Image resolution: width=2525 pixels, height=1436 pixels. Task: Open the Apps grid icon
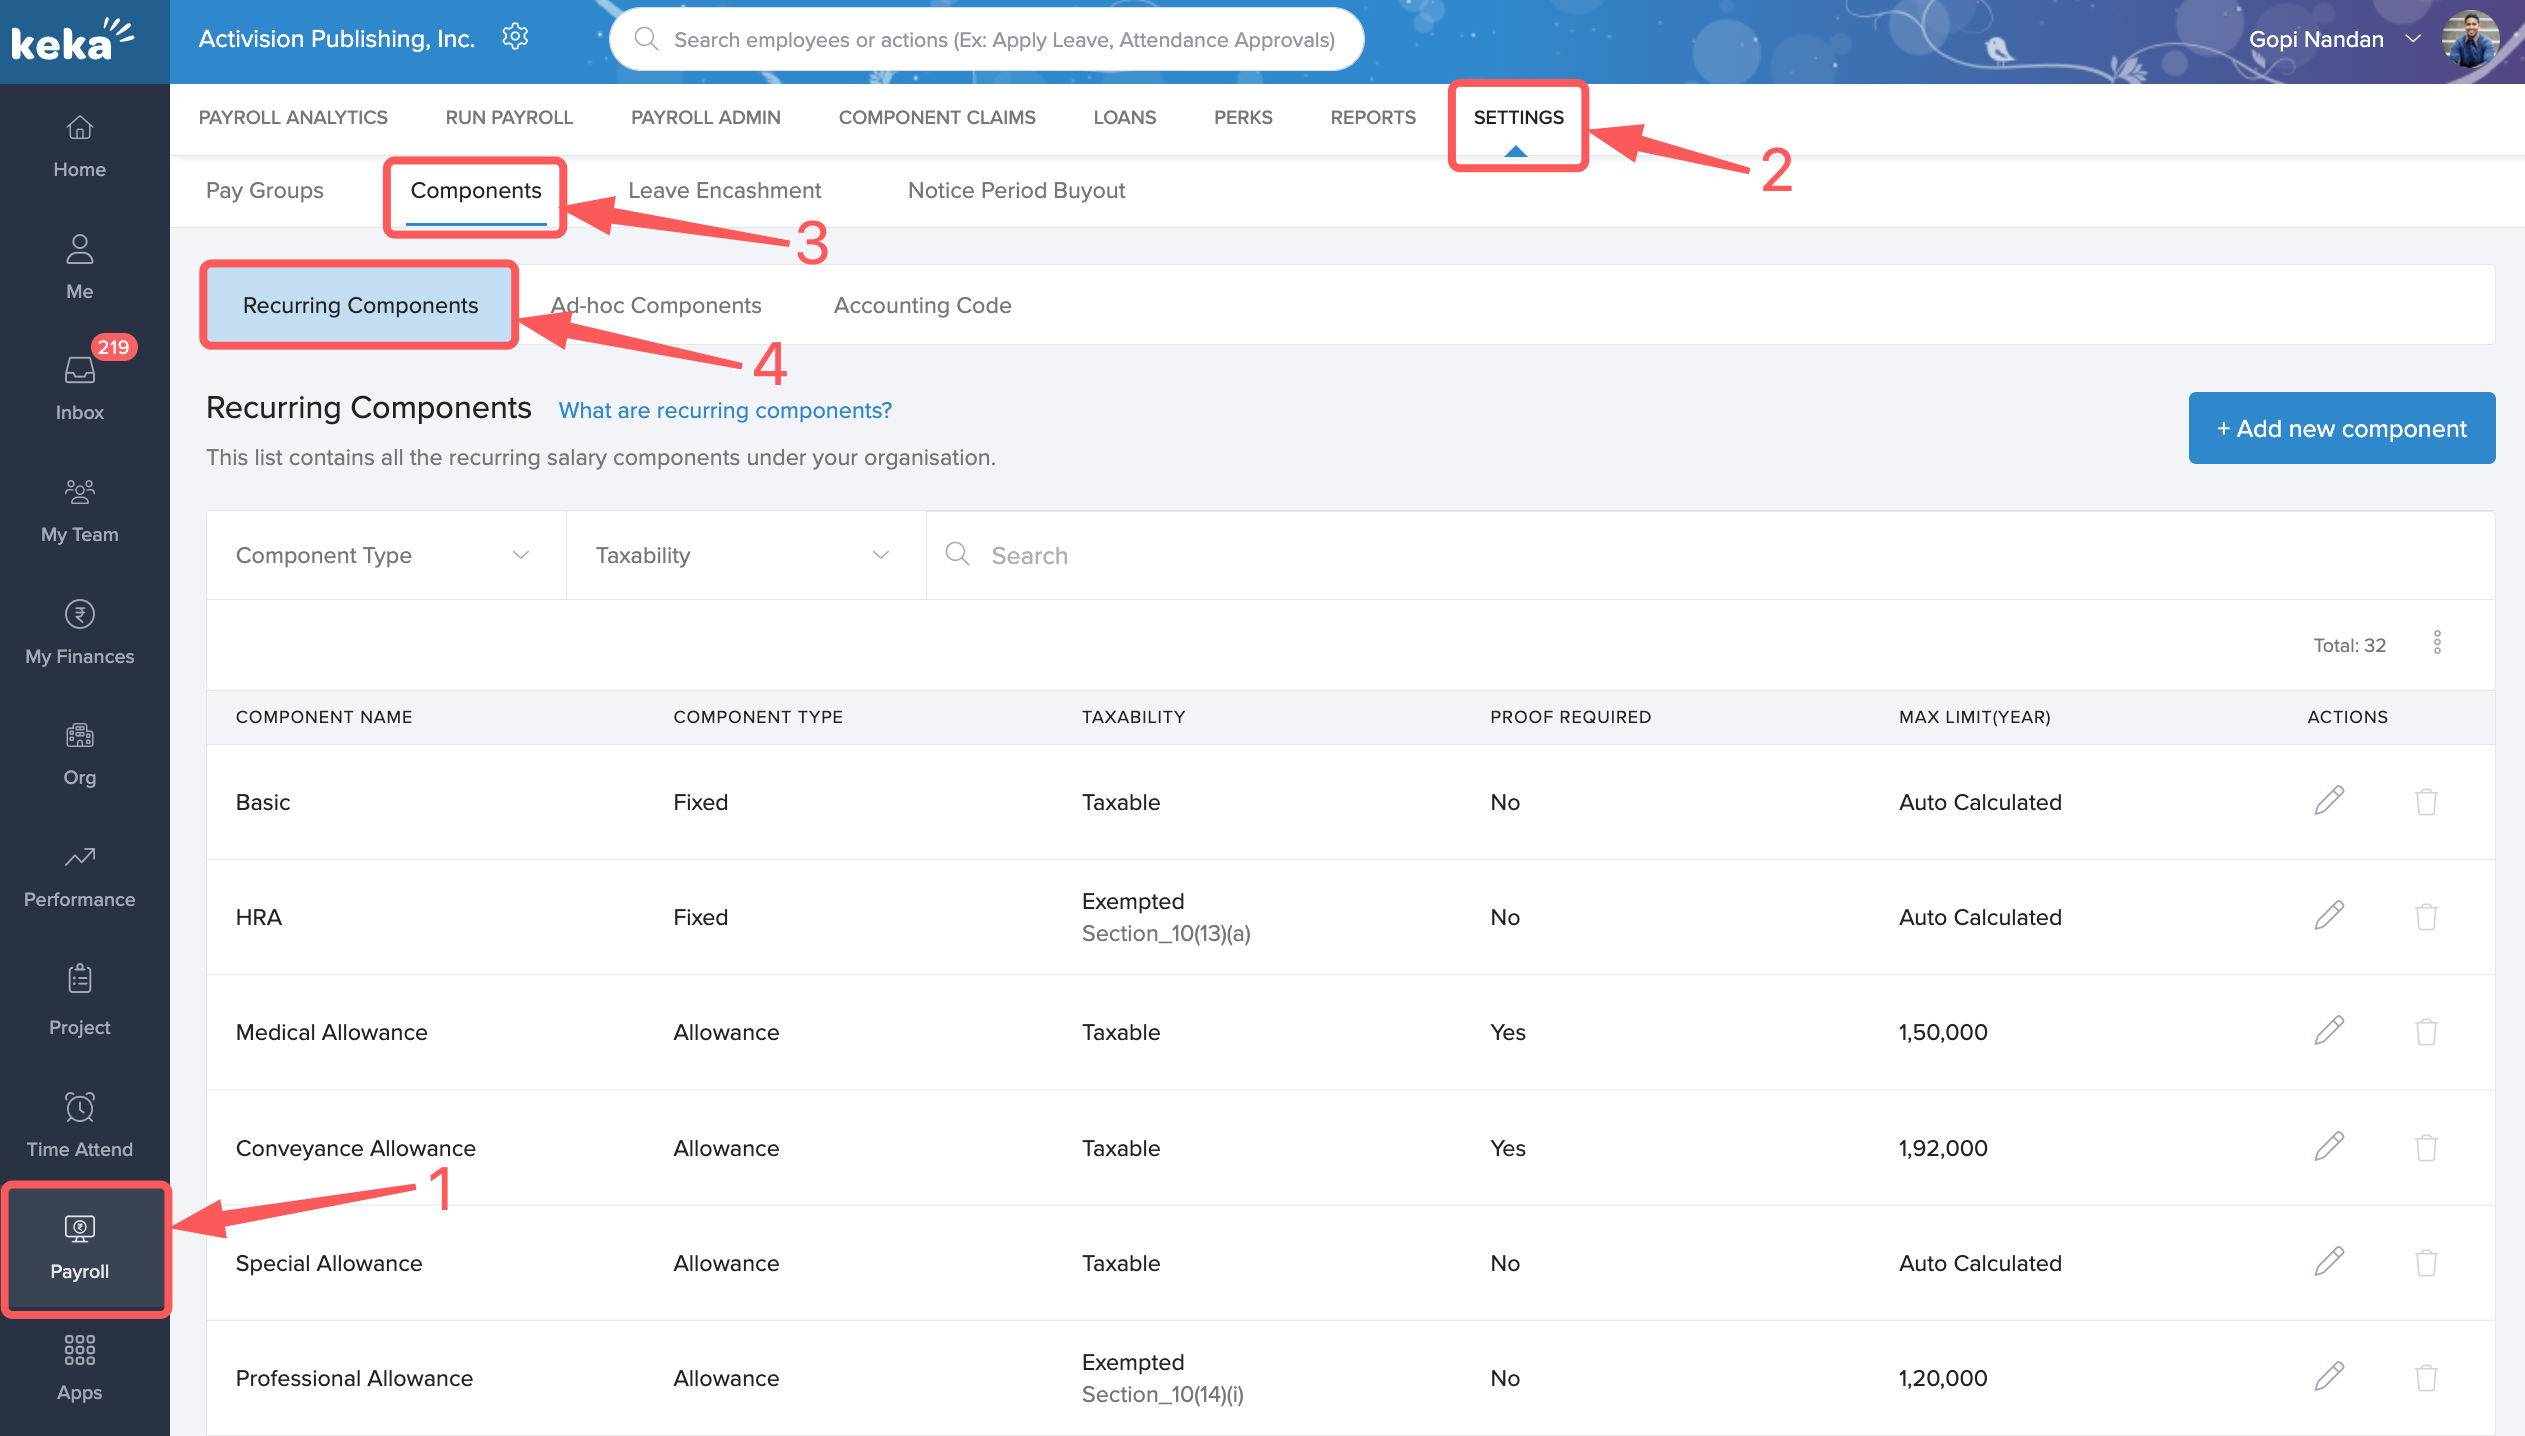point(80,1350)
